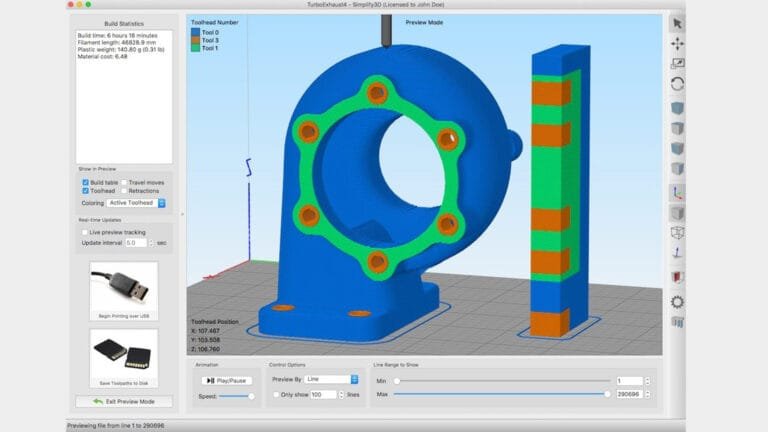Click the Tool 3 orange legend swatch
Screen dimensions: 768x432
195,40
